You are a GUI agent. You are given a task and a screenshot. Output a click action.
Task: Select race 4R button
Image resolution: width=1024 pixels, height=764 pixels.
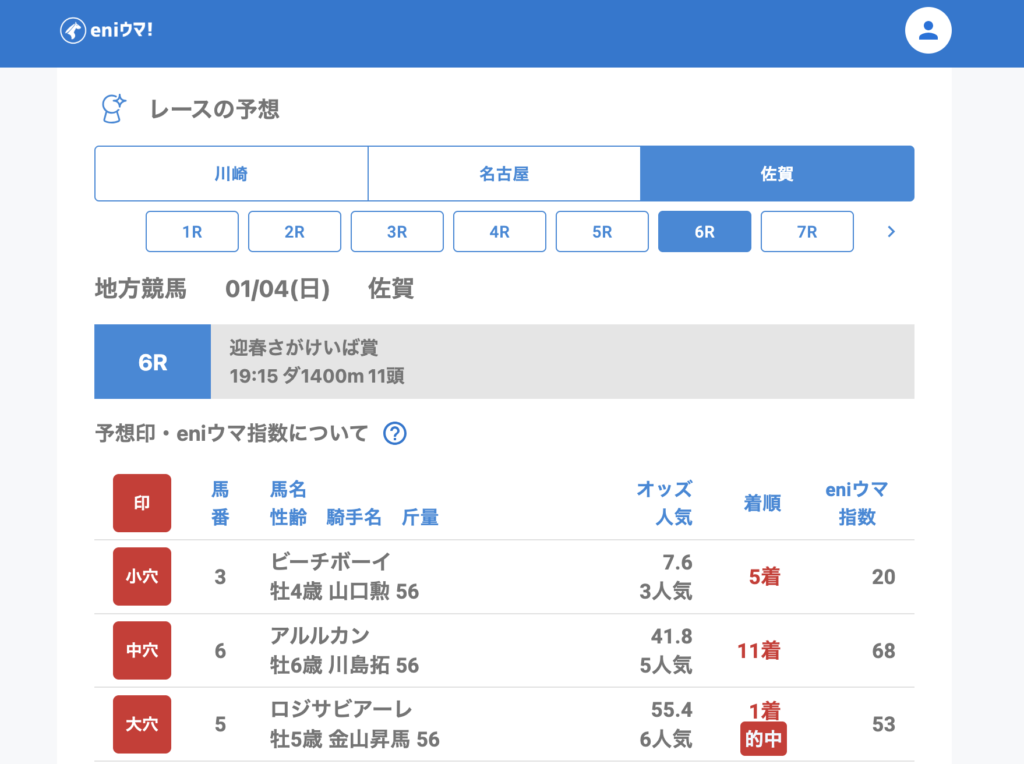pyautogui.click(x=499, y=232)
